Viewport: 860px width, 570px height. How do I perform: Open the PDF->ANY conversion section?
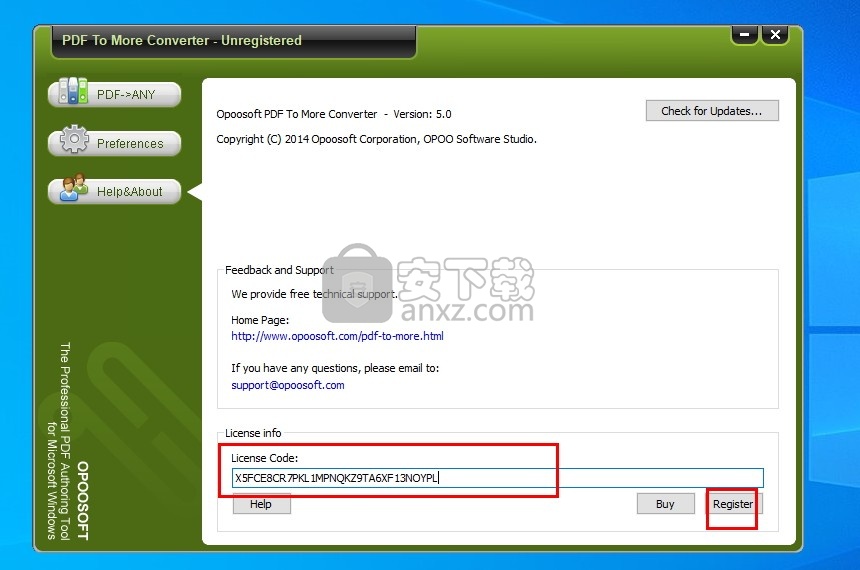click(x=114, y=94)
